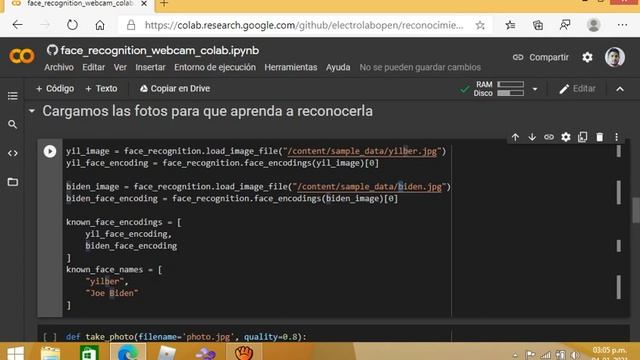
Task: Open browser profile icon
Action: (593, 25)
